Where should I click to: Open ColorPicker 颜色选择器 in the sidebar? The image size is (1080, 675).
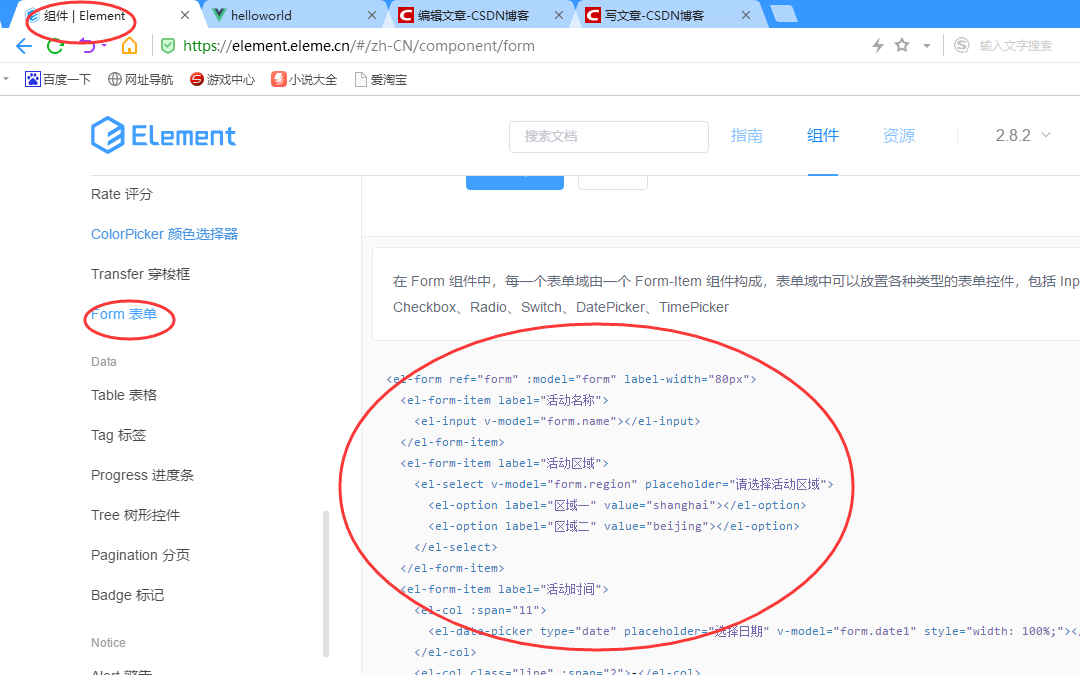coord(165,234)
